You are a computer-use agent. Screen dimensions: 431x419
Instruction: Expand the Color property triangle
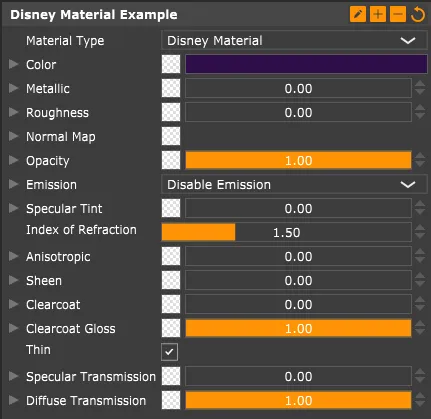pos(13,64)
